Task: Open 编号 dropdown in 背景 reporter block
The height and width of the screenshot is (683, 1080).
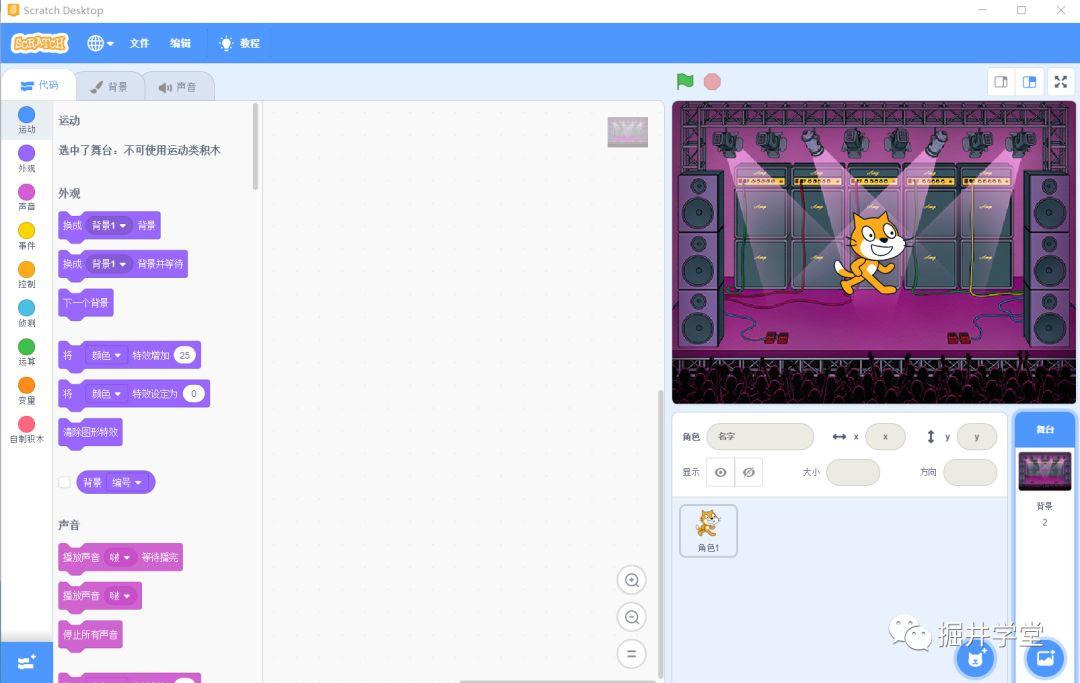Action: pyautogui.click(x=127, y=483)
